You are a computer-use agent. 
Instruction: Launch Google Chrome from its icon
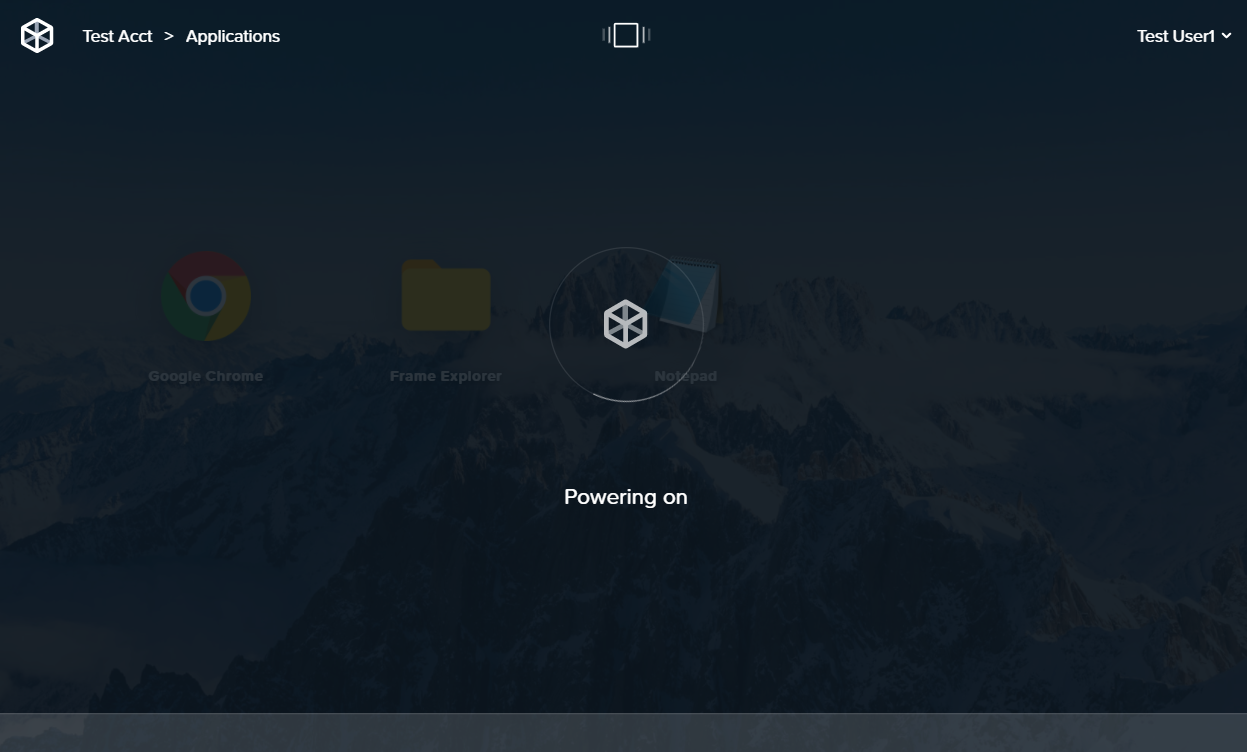pyautogui.click(x=206, y=297)
